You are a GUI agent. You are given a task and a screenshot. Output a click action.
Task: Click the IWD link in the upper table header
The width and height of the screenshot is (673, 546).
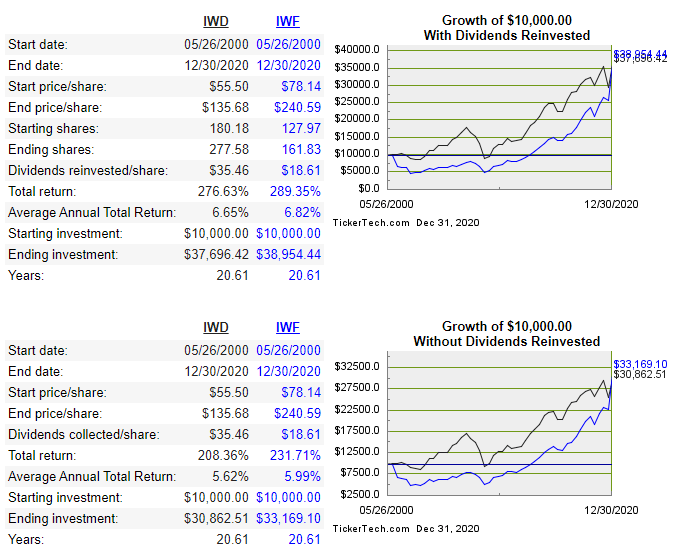(x=216, y=20)
